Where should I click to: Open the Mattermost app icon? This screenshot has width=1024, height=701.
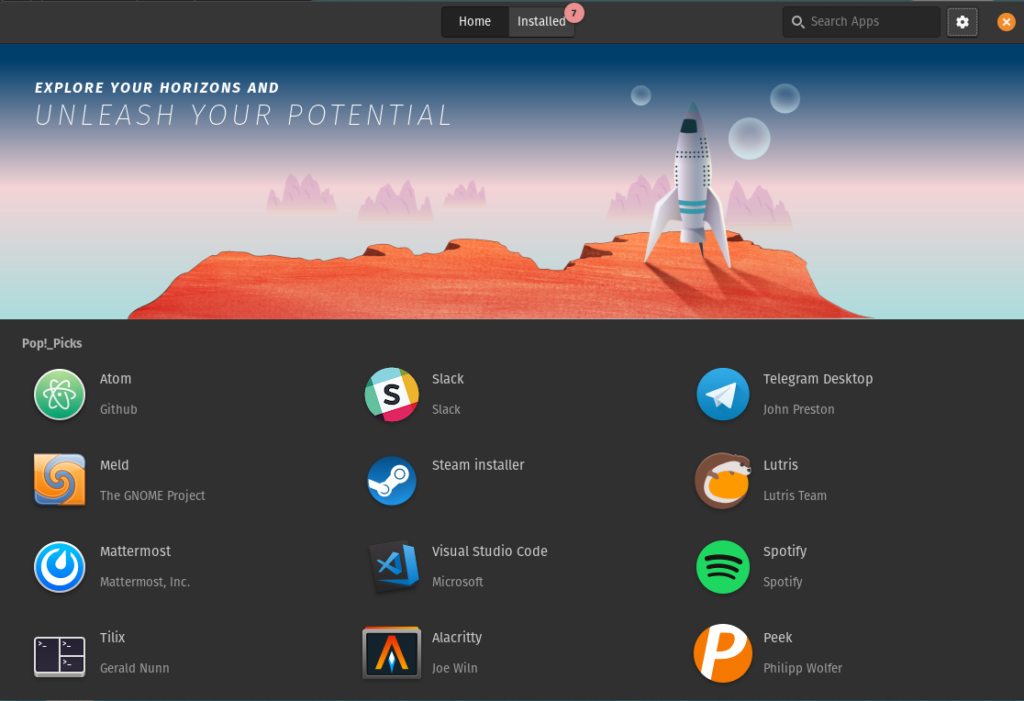click(x=59, y=566)
